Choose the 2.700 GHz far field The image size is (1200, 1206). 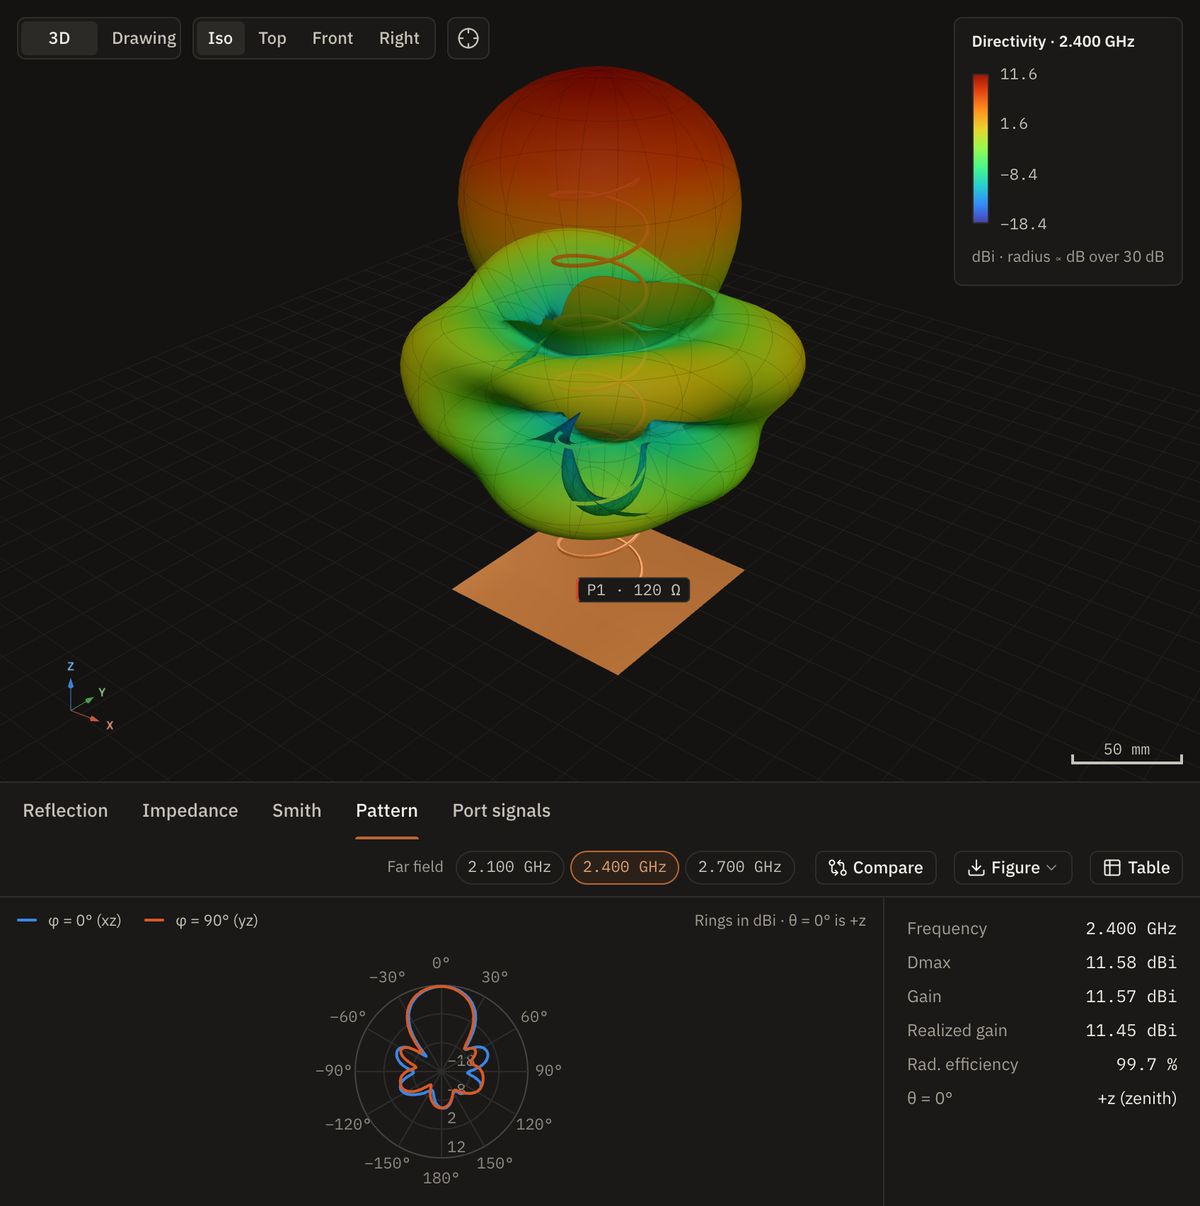[740, 867]
